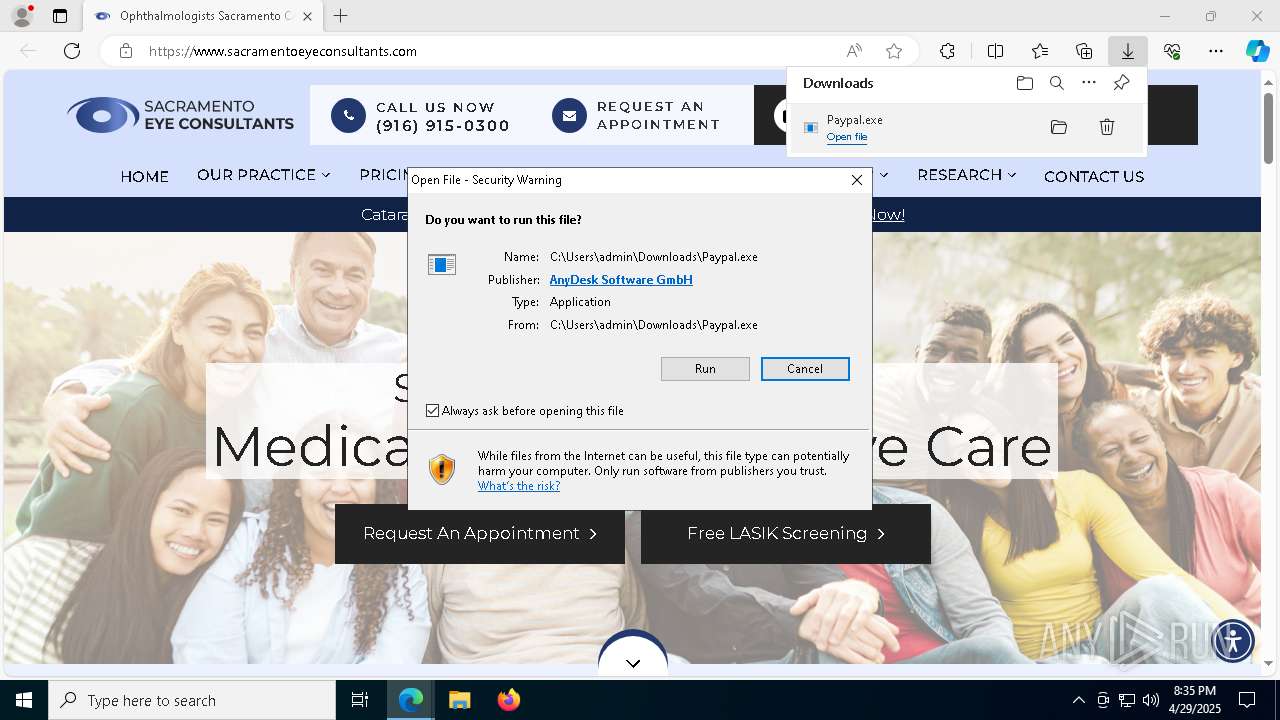Screen dimensions: 1280x720
Task: View site information lock icon
Action: (126, 51)
